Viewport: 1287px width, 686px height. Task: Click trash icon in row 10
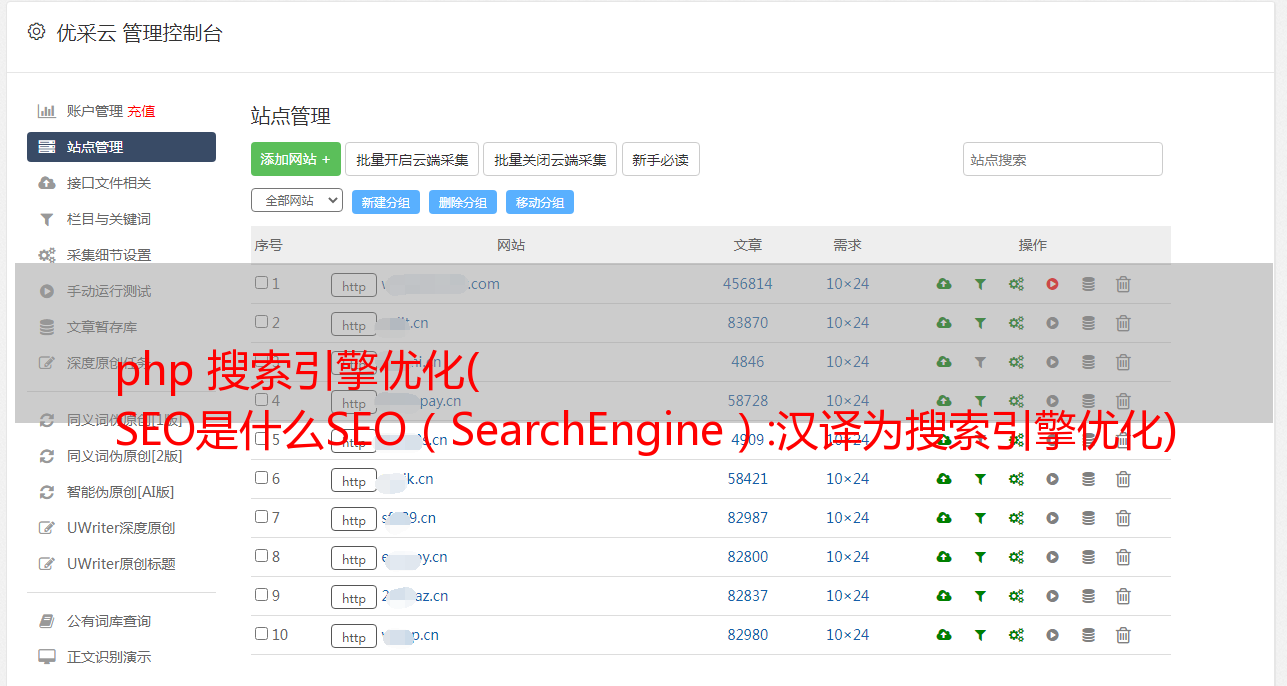point(1123,635)
